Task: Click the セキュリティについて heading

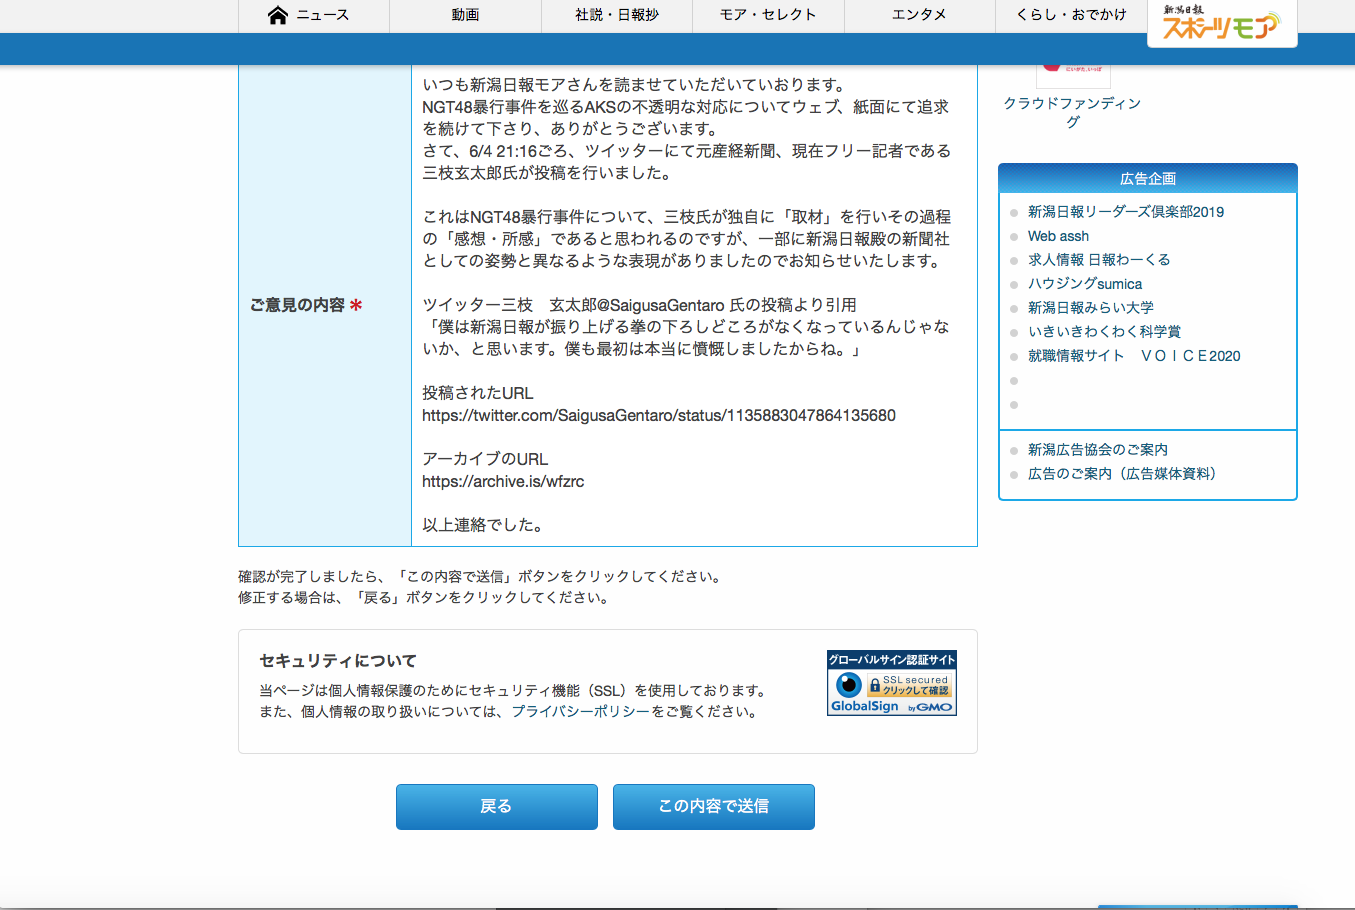Action: [338, 661]
